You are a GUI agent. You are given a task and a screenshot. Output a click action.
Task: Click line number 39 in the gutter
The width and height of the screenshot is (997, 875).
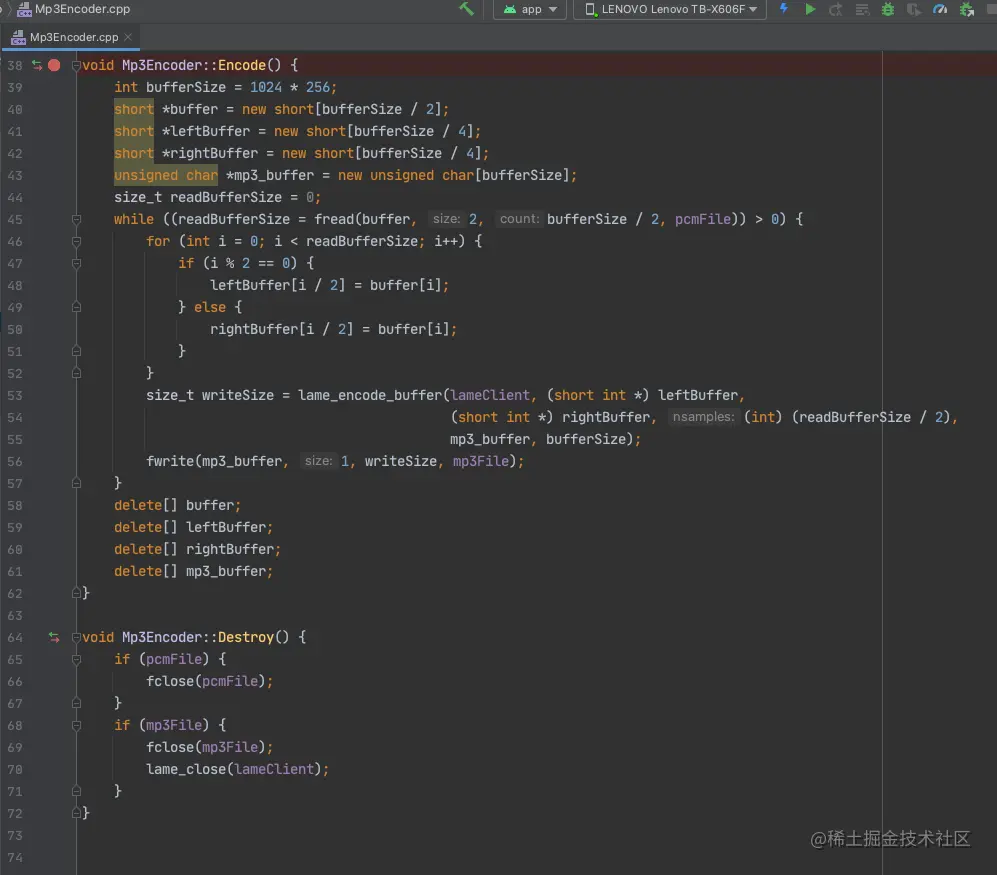15,87
